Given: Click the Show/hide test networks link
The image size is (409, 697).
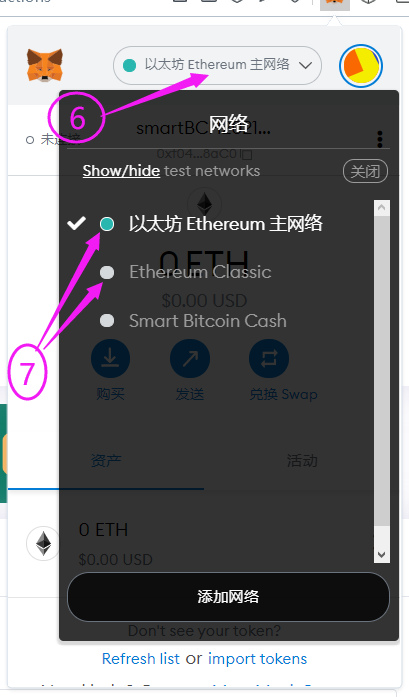Looking at the screenshot, I should tap(121, 171).
